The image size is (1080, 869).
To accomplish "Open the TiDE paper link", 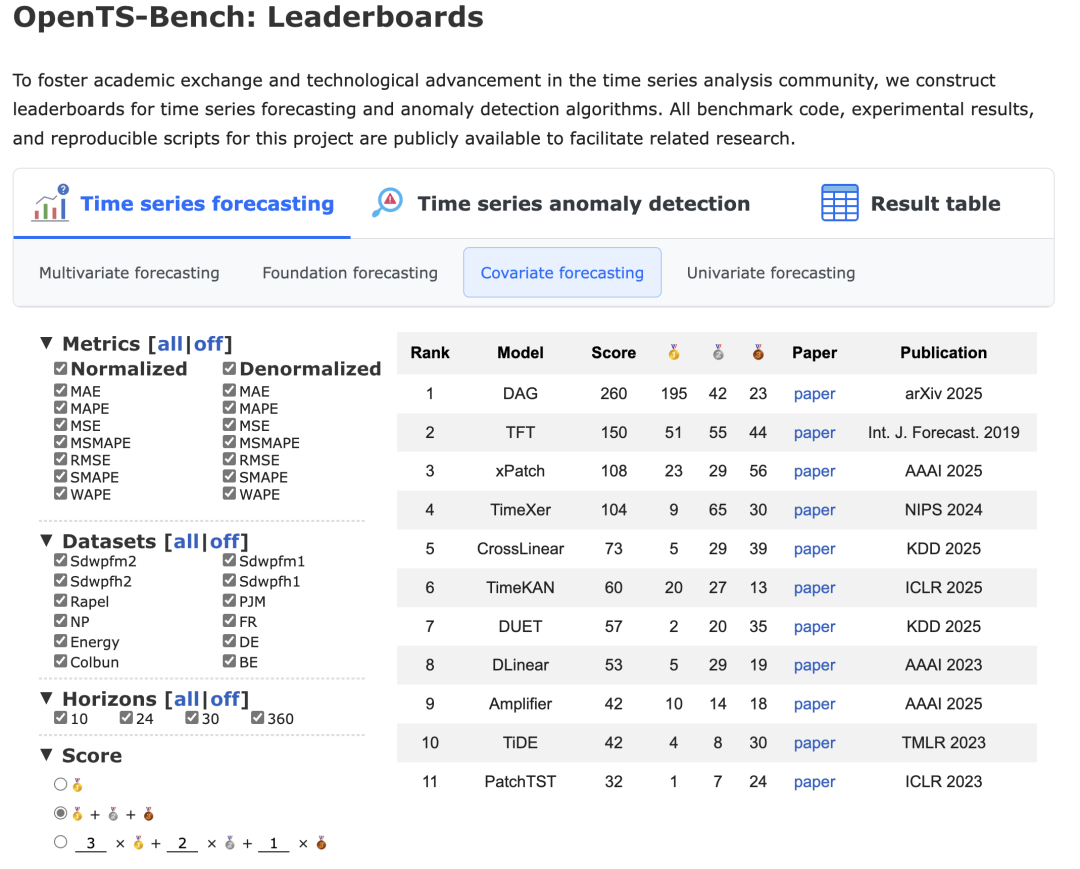I will [x=814, y=743].
